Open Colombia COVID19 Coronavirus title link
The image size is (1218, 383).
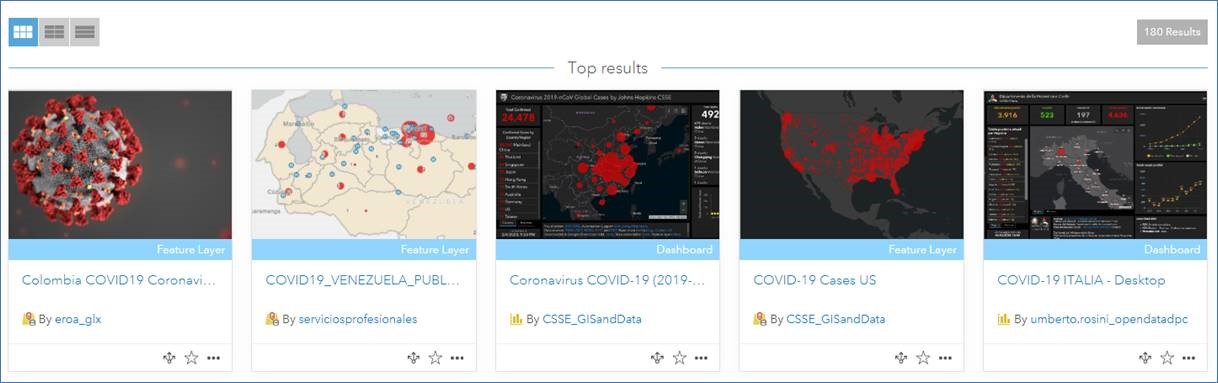coord(118,280)
